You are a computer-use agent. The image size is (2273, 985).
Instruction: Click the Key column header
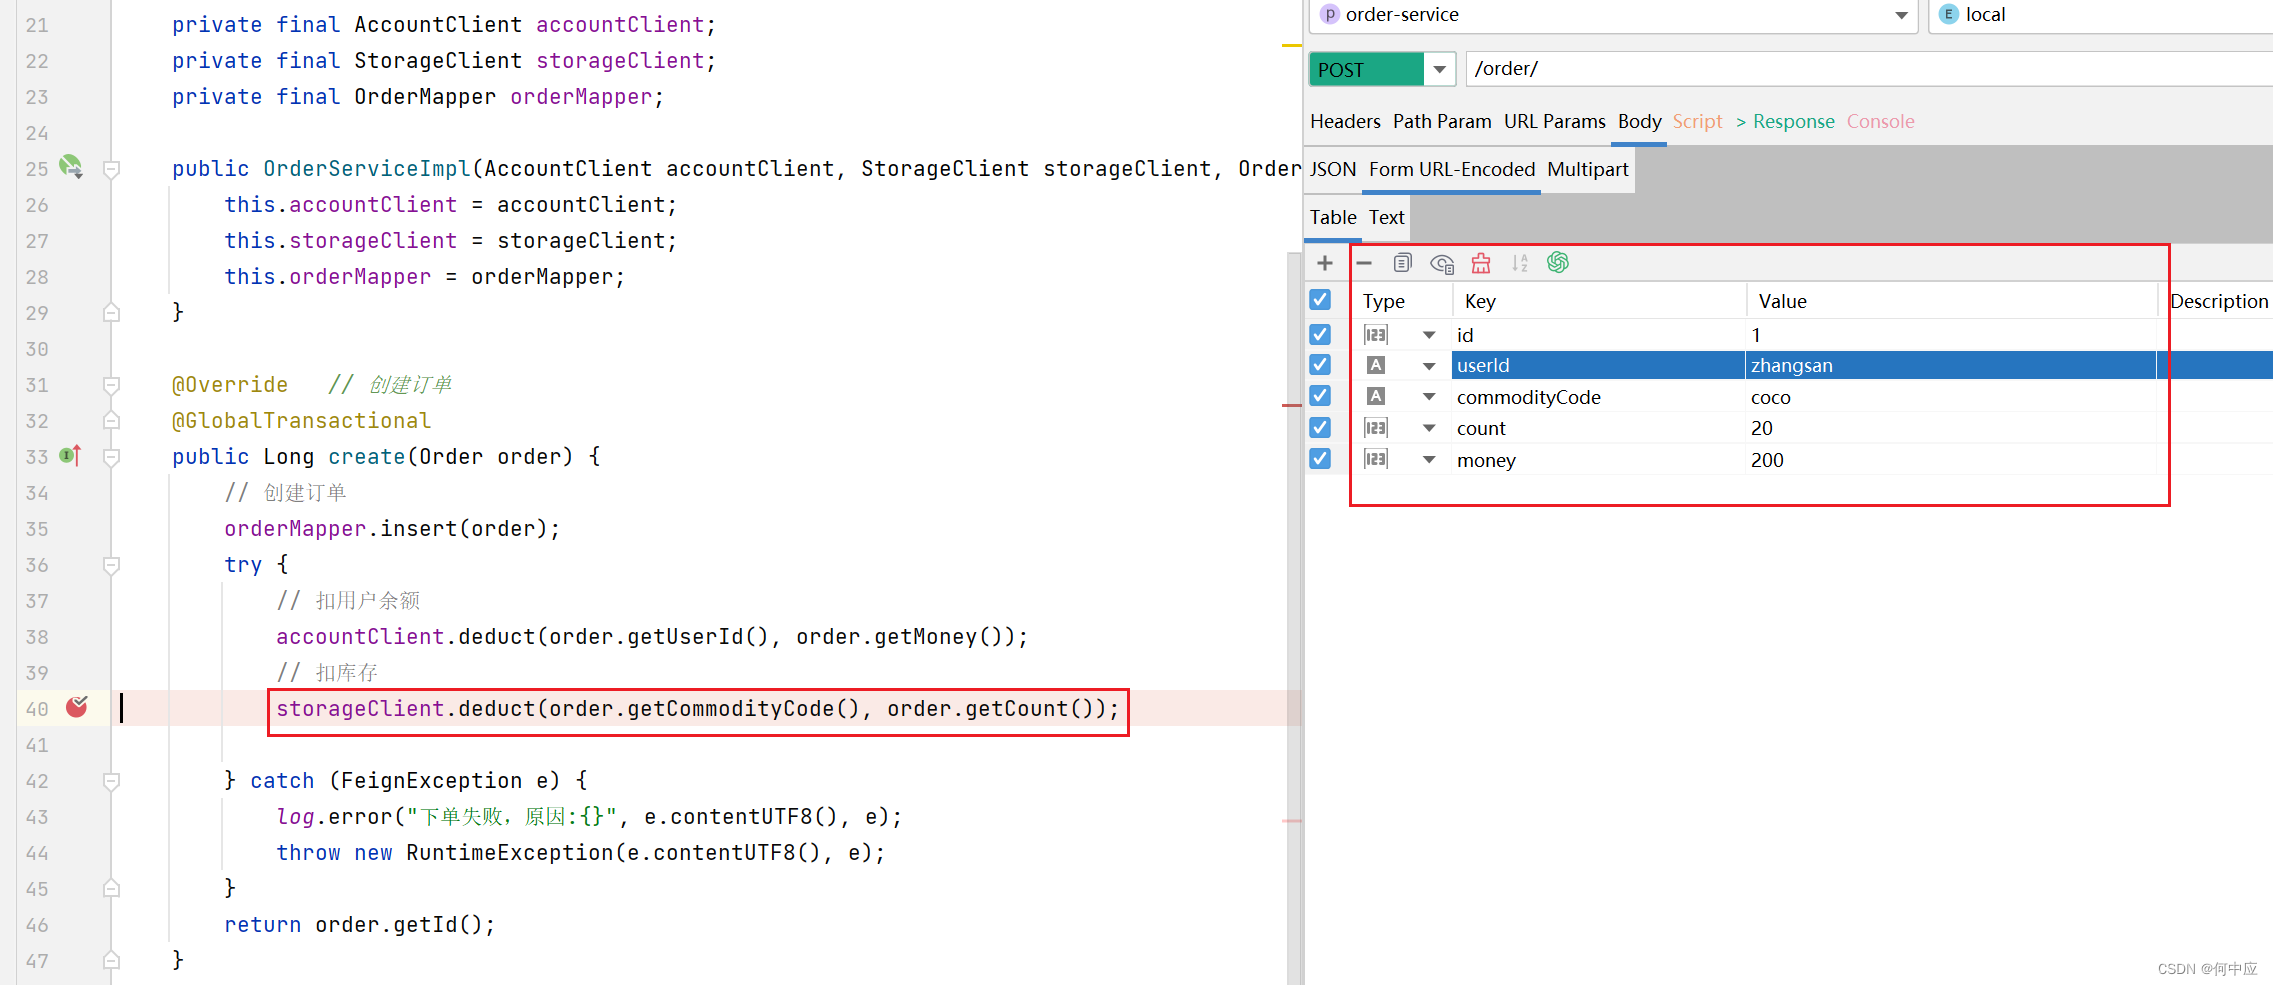click(x=1598, y=301)
